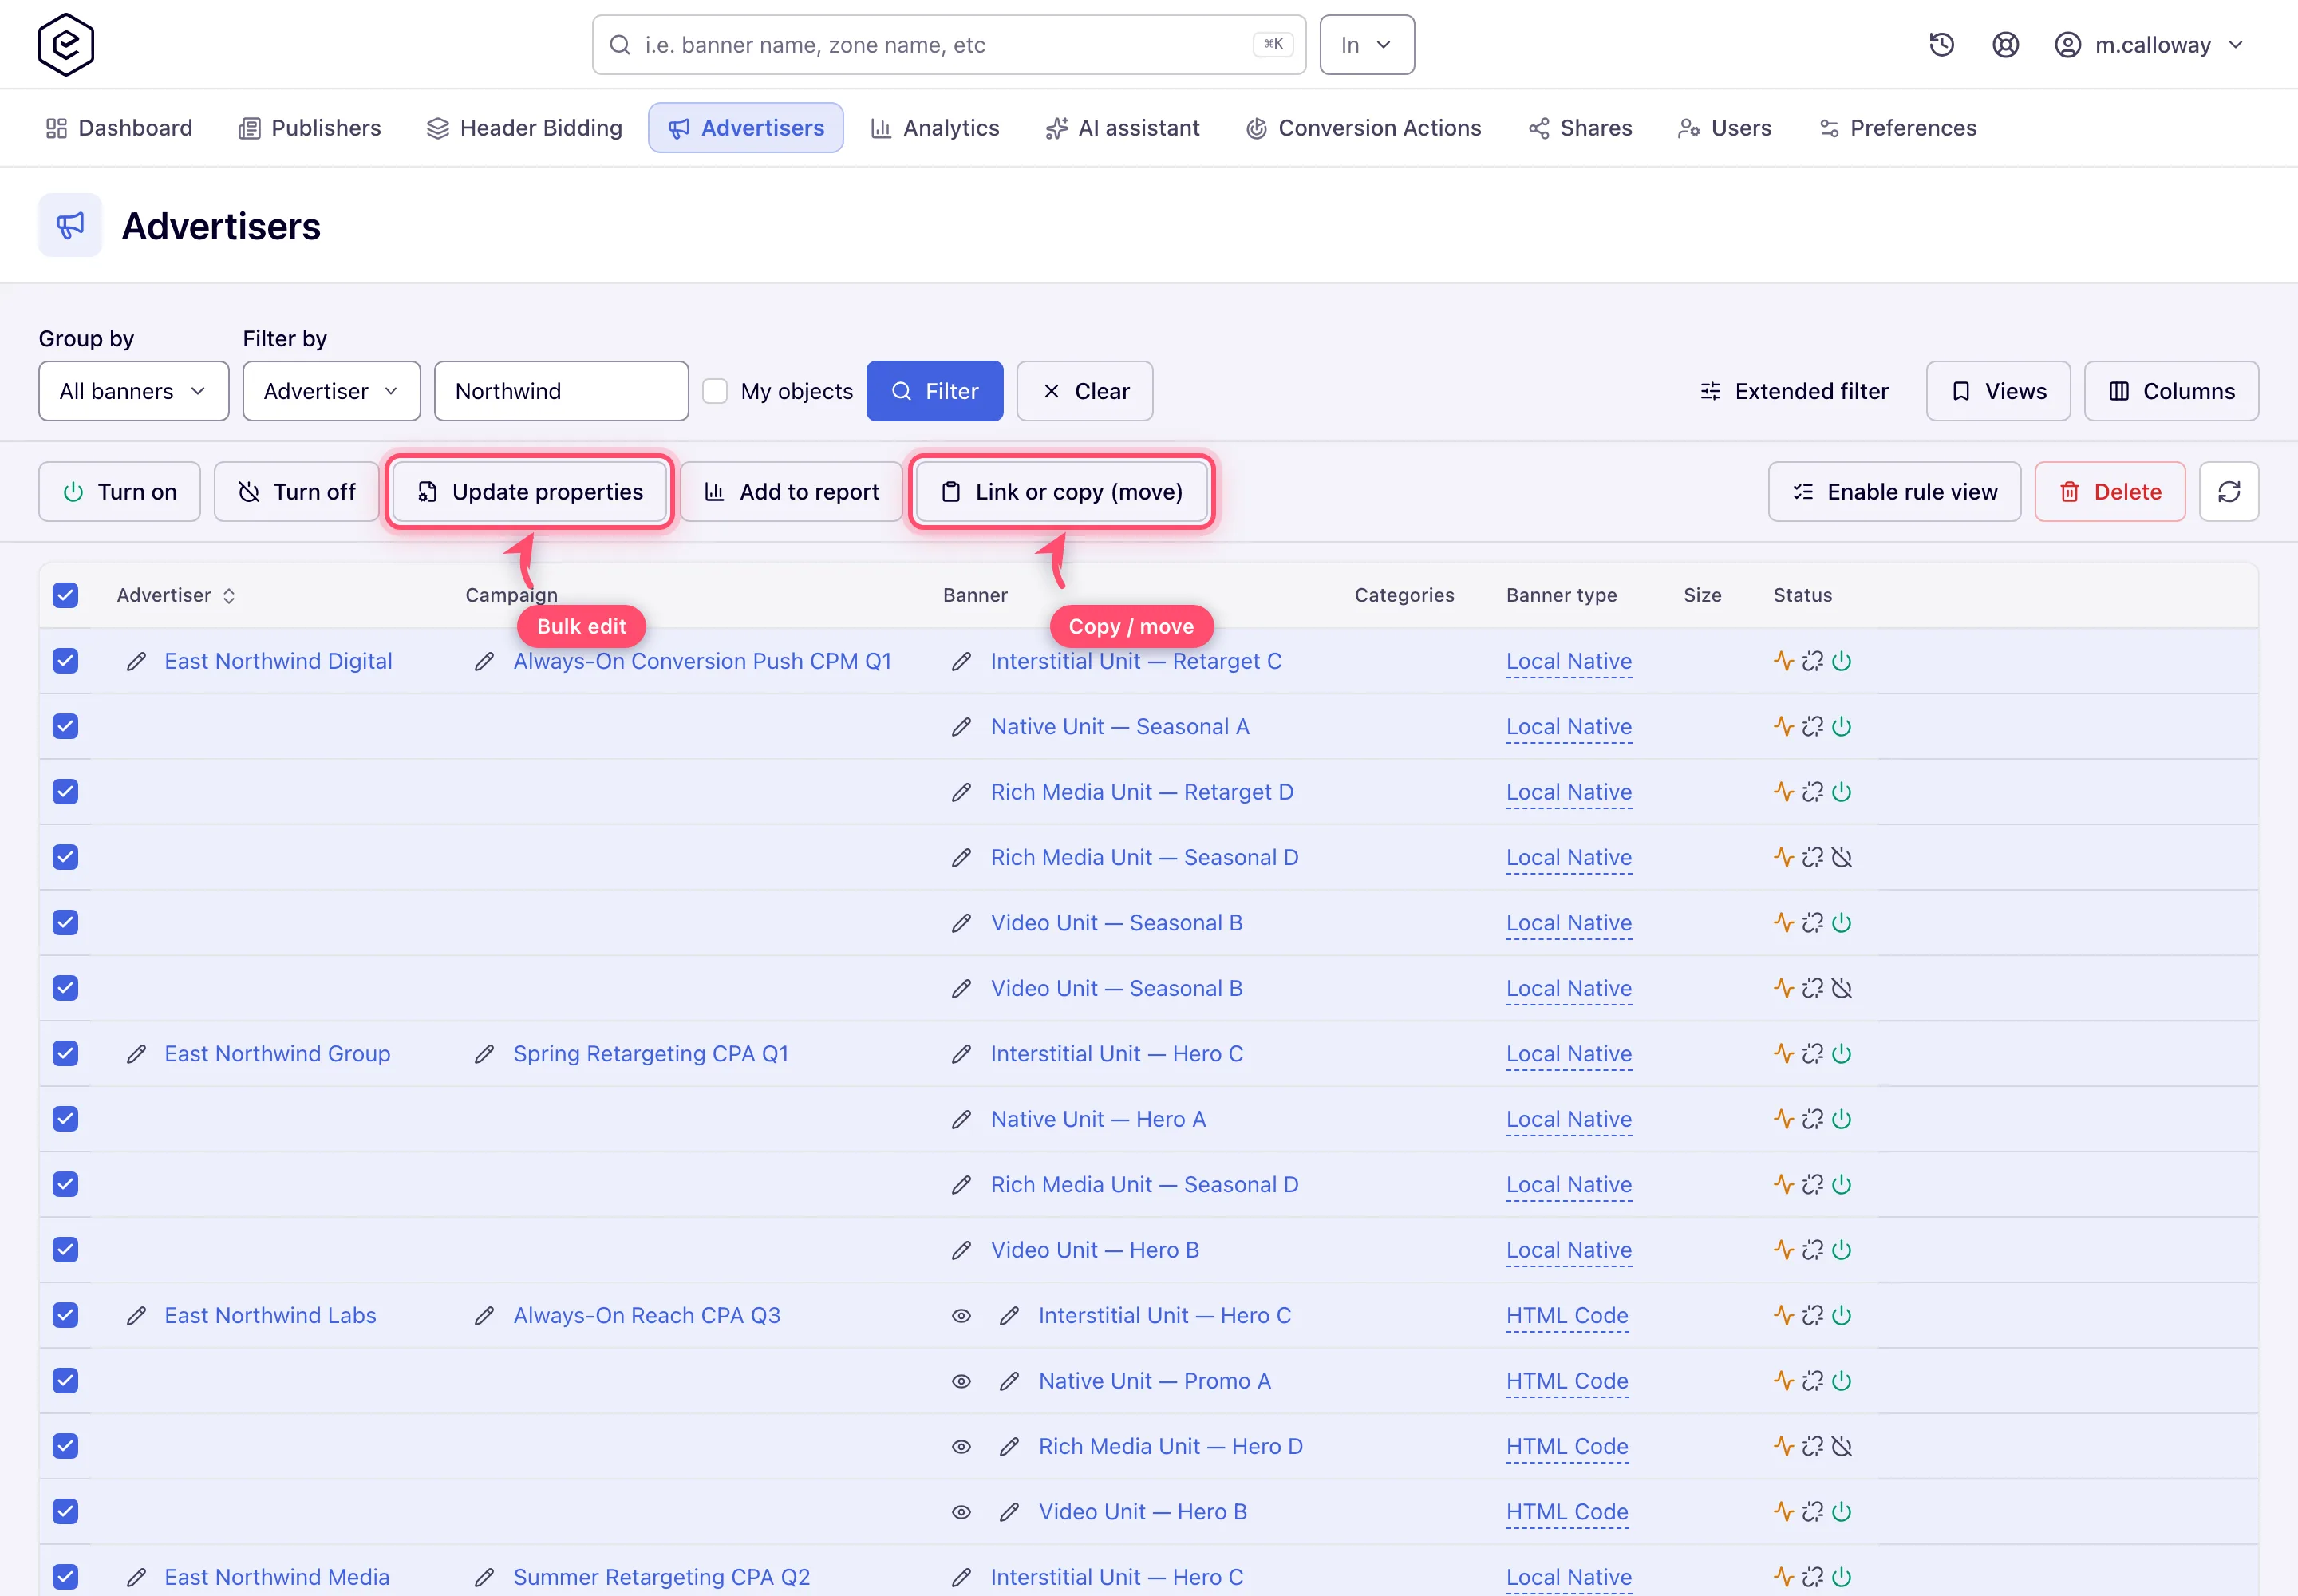
Task: Click Link or copy (move) button
Action: (1062, 491)
